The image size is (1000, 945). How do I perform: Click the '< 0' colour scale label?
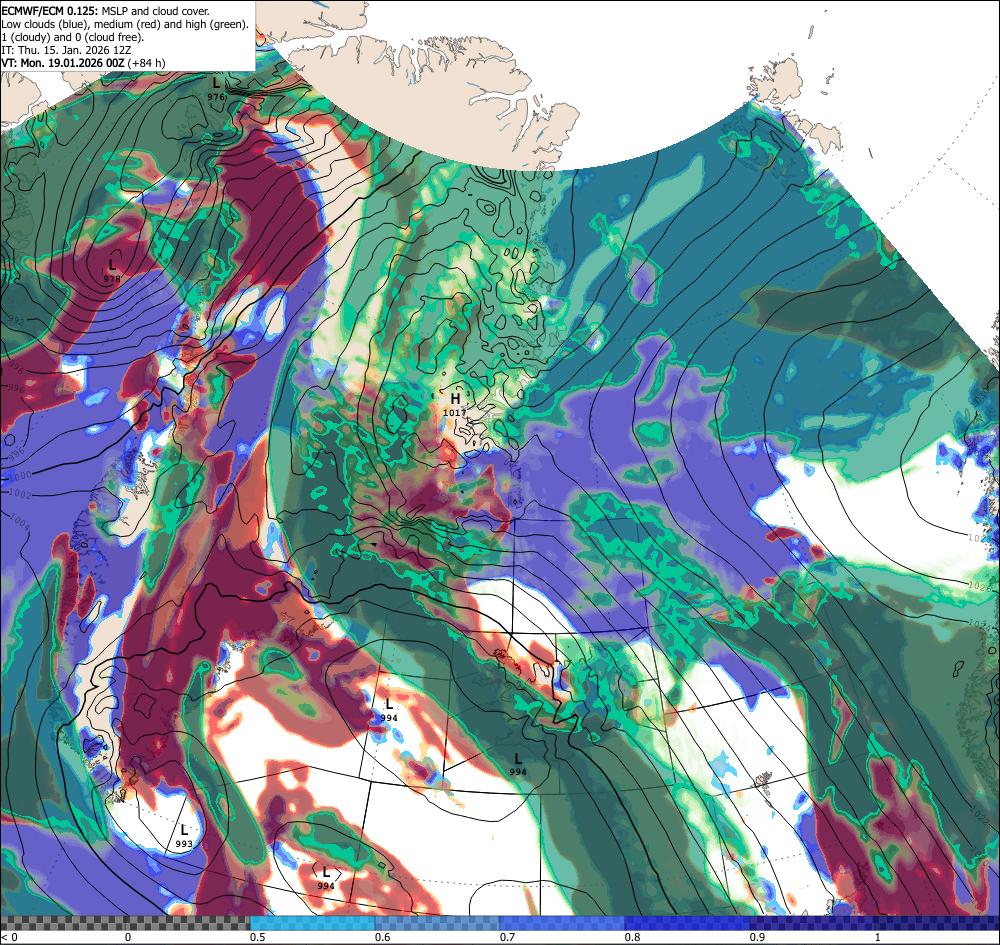9,937
